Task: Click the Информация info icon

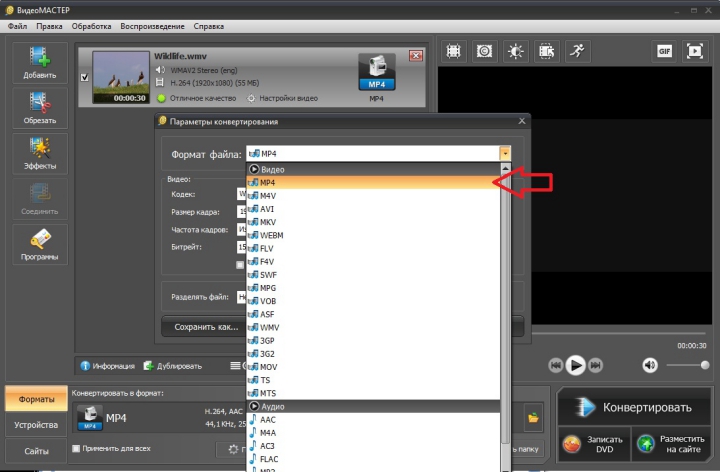Action: coord(85,366)
